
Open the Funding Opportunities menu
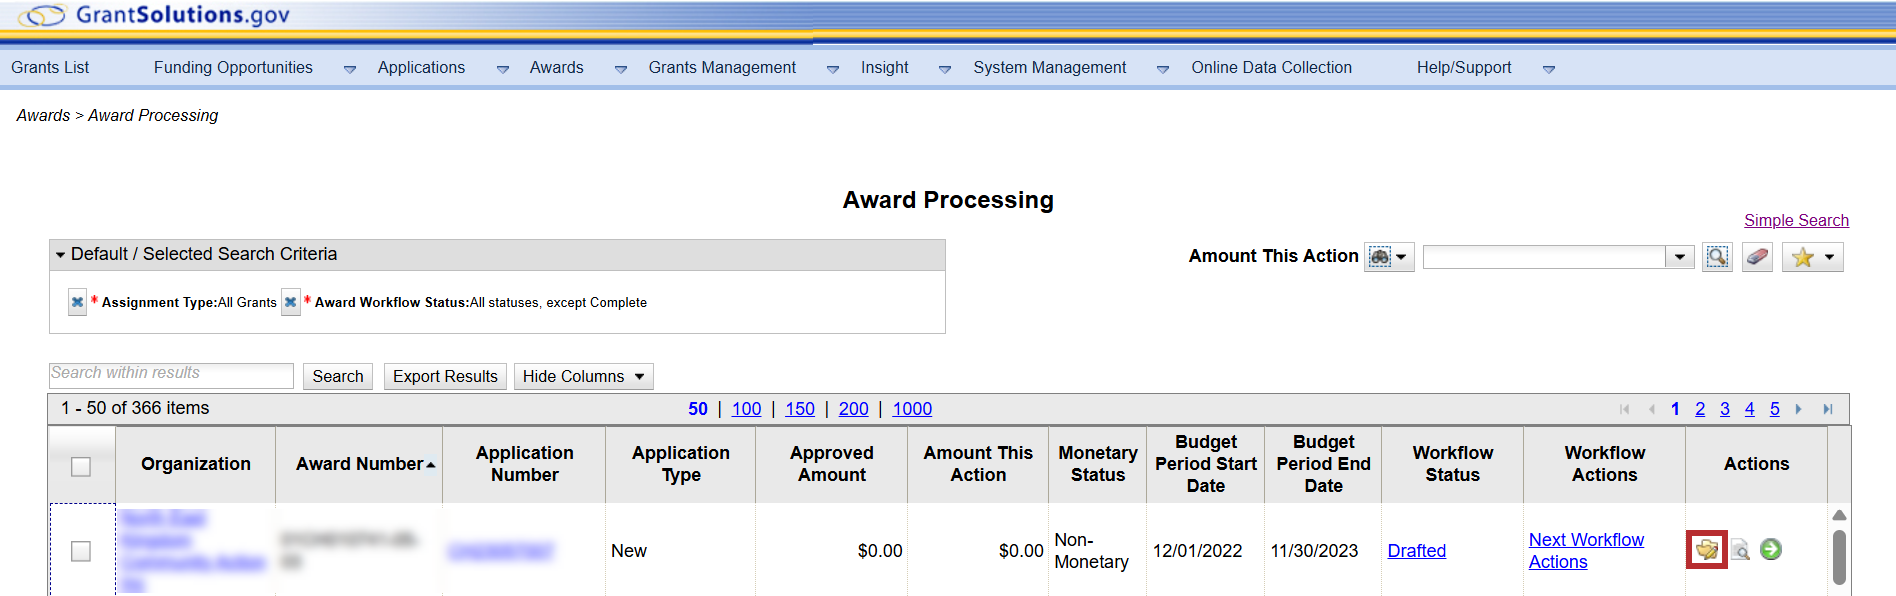click(x=233, y=68)
